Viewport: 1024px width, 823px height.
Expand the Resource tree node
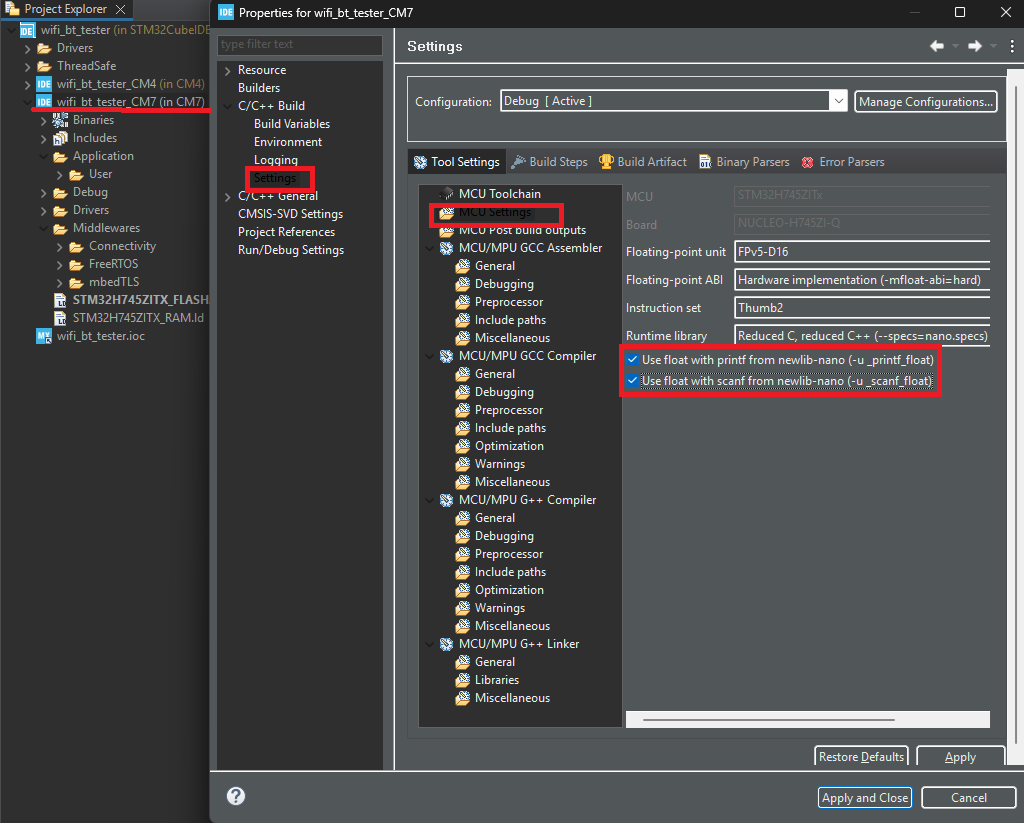tap(228, 70)
